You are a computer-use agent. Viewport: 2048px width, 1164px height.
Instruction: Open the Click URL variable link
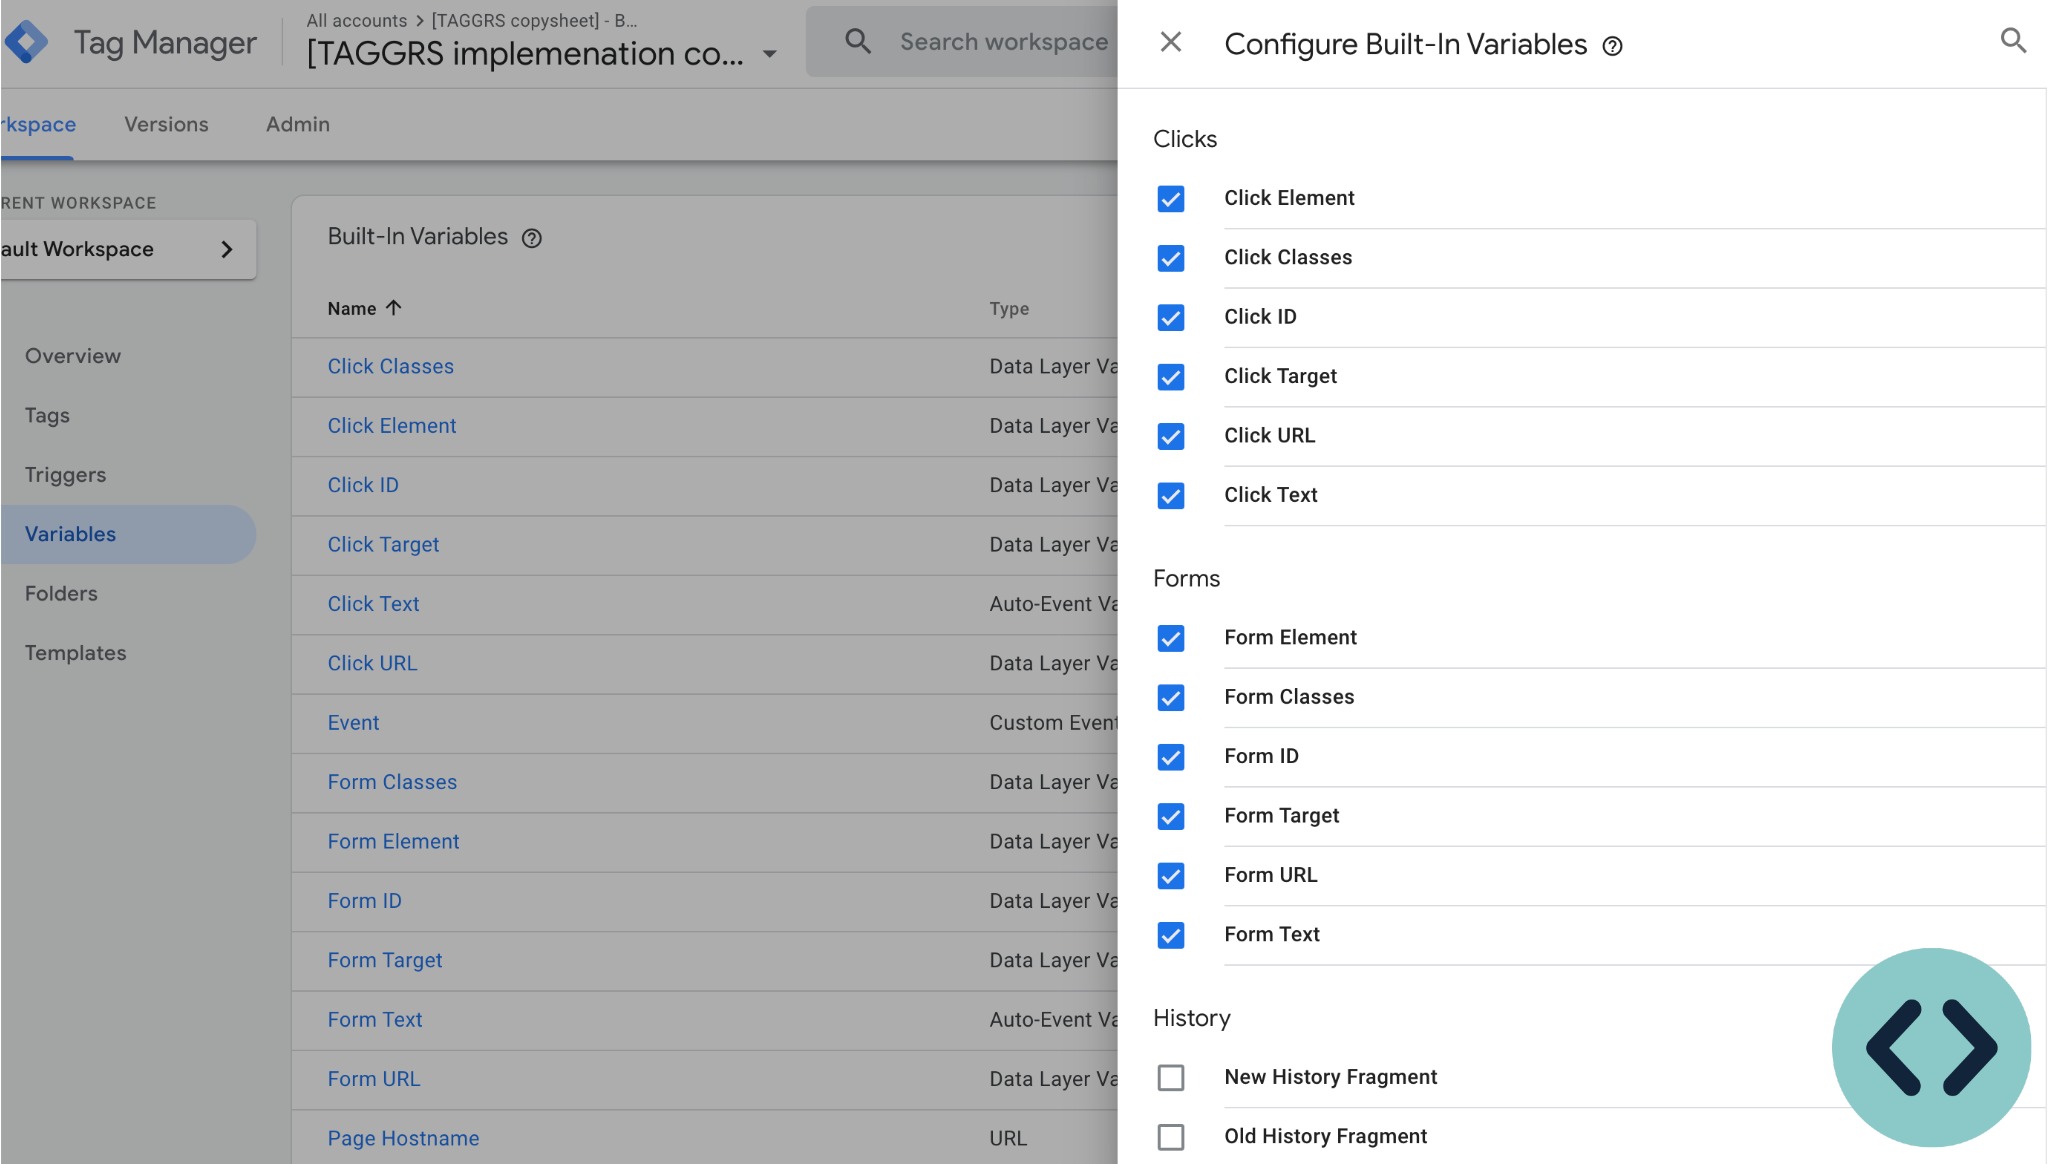372,663
